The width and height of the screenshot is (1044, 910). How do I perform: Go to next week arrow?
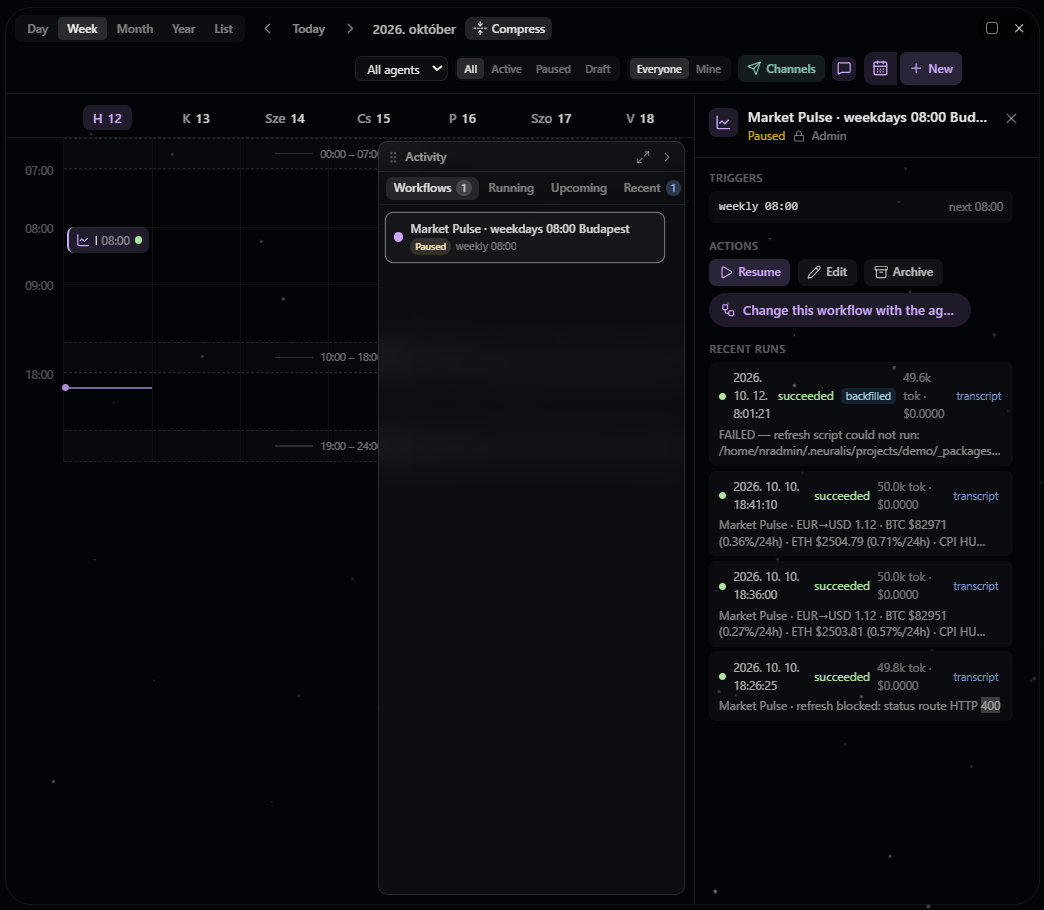tap(350, 29)
